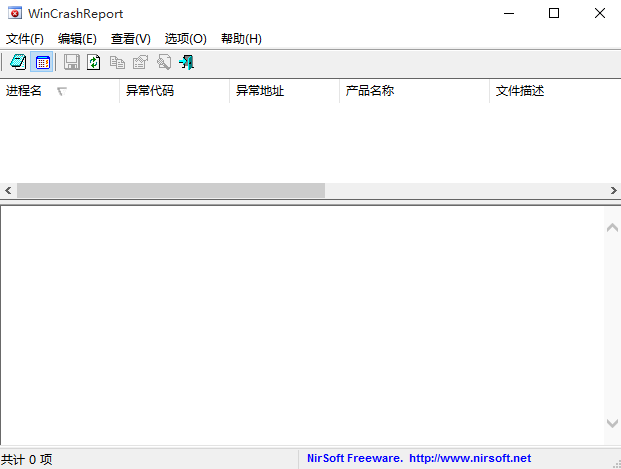Open the 选项(O) menu

coord(186,39)
